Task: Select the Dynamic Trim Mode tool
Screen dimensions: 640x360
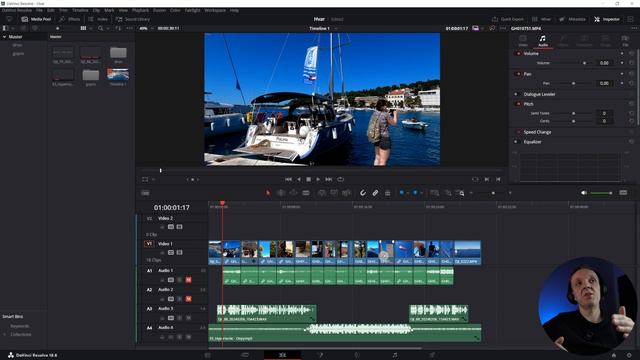Action: [x=293, y=193]
